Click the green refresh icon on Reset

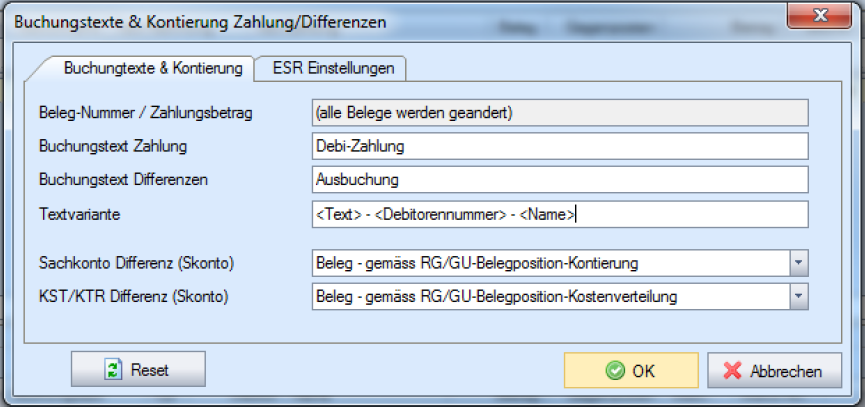[x=113, y=370]
